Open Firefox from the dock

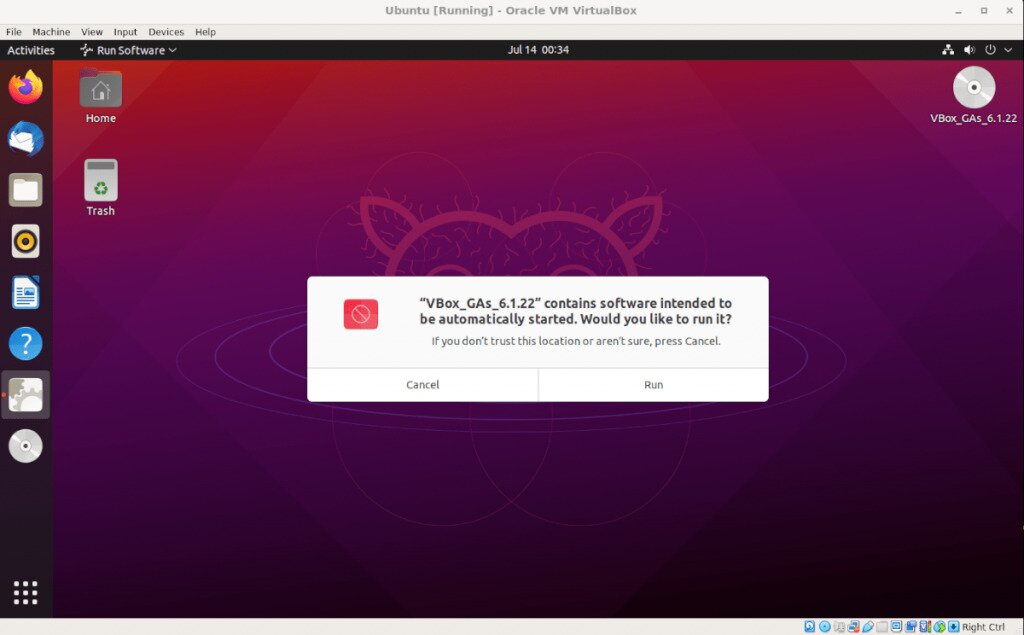point(25,88)
